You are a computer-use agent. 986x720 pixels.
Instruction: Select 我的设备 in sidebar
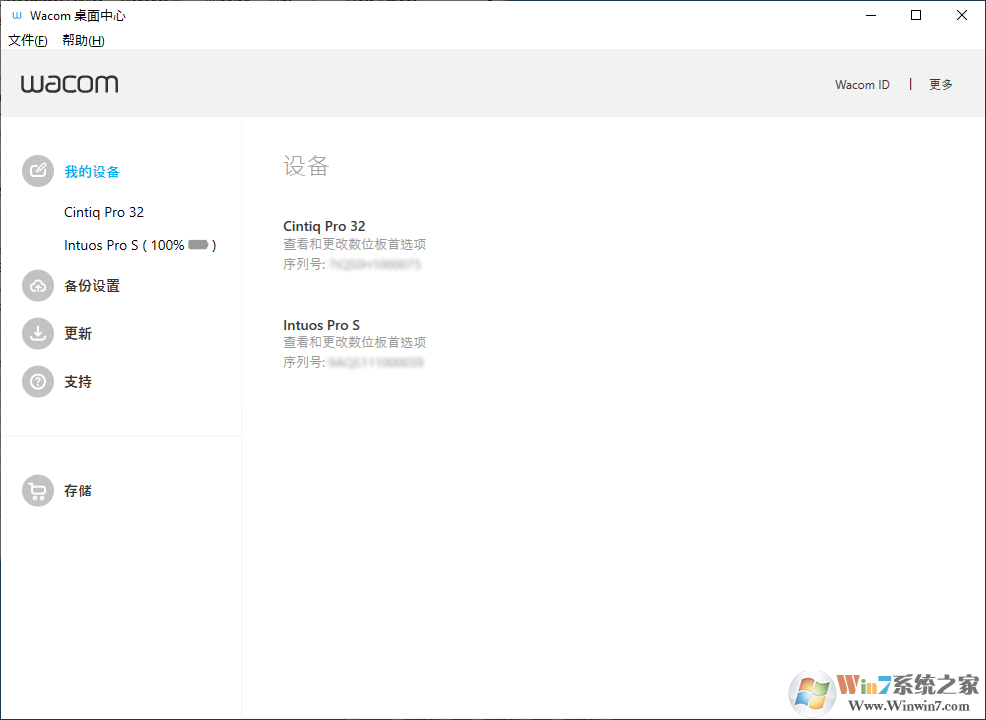92,172
